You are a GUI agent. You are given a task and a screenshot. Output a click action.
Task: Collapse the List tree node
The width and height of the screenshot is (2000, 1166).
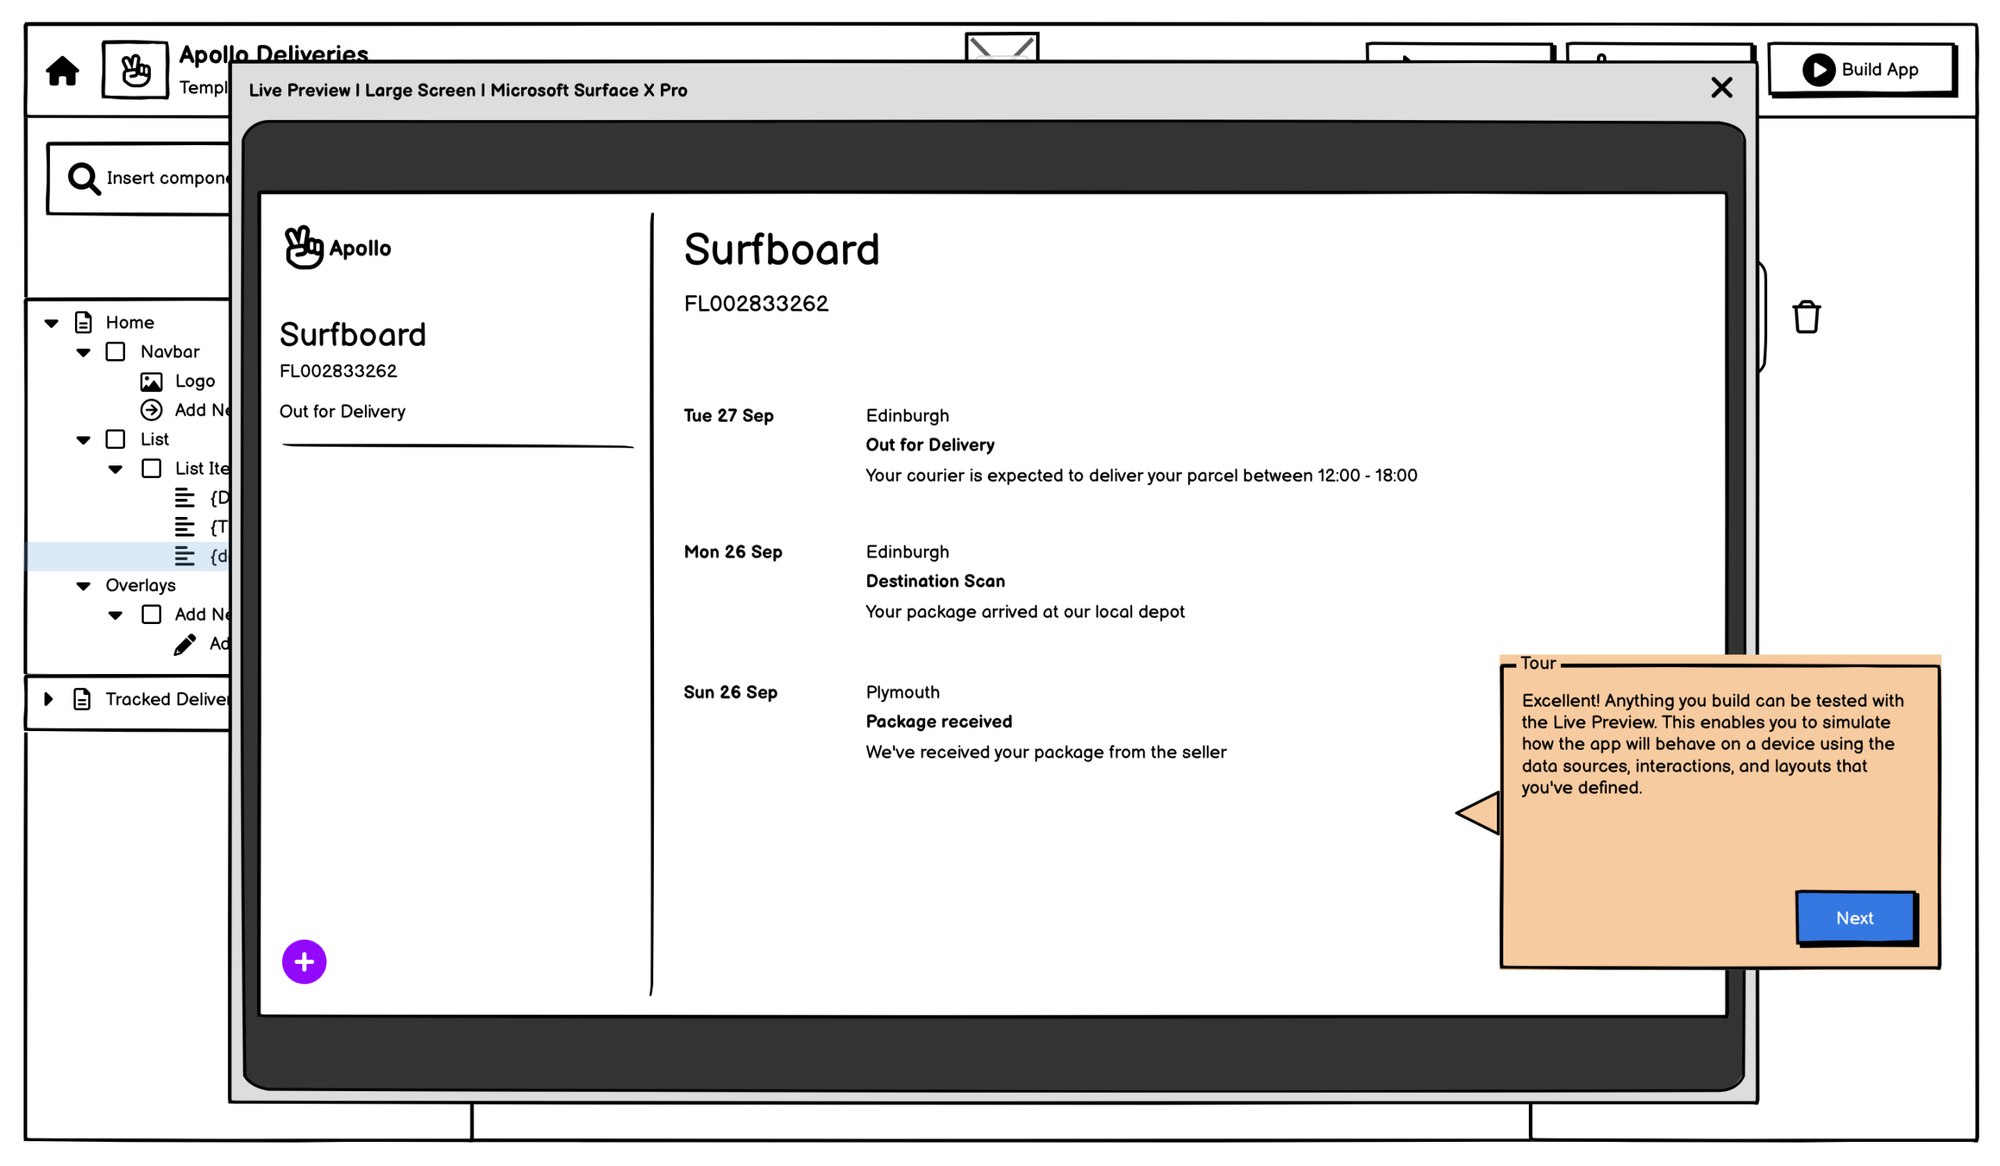click(x=83, y=440)
